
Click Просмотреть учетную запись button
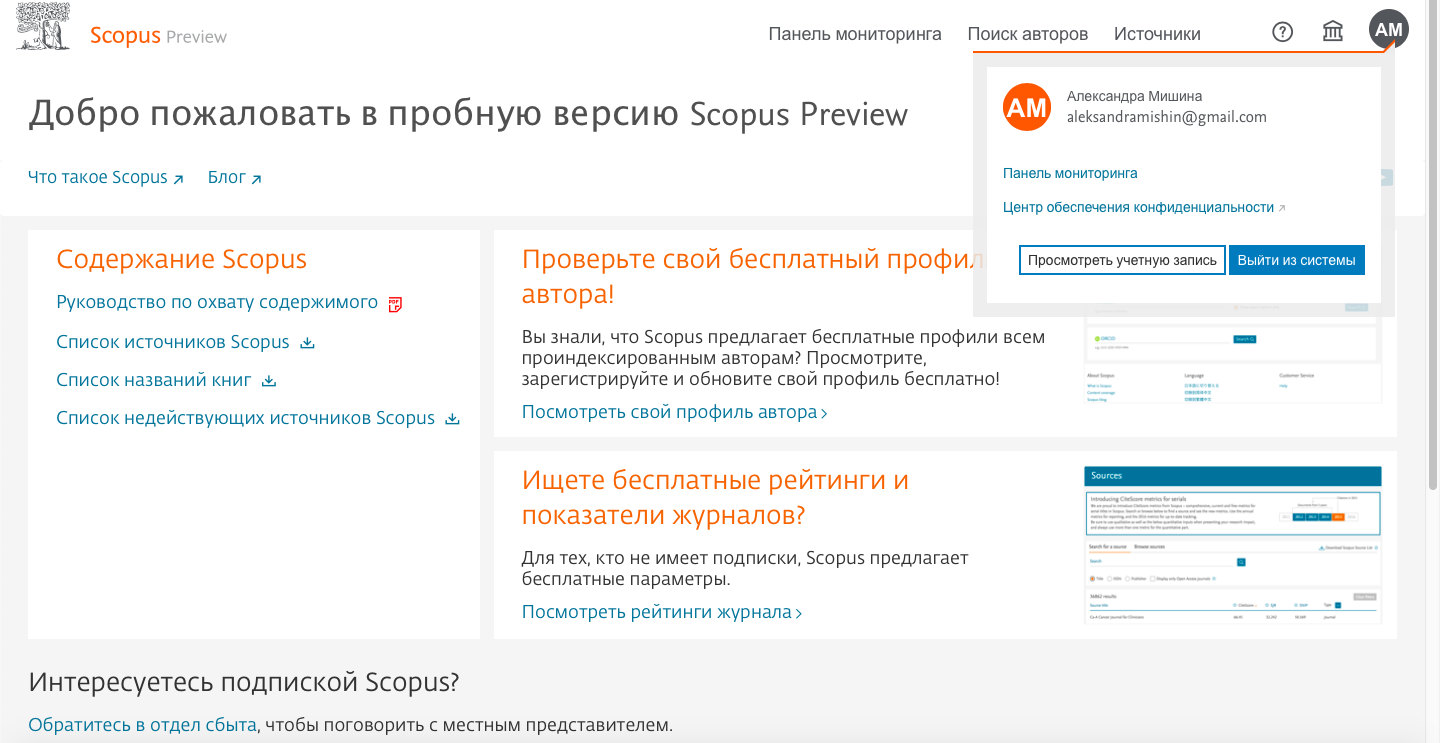1122,260
